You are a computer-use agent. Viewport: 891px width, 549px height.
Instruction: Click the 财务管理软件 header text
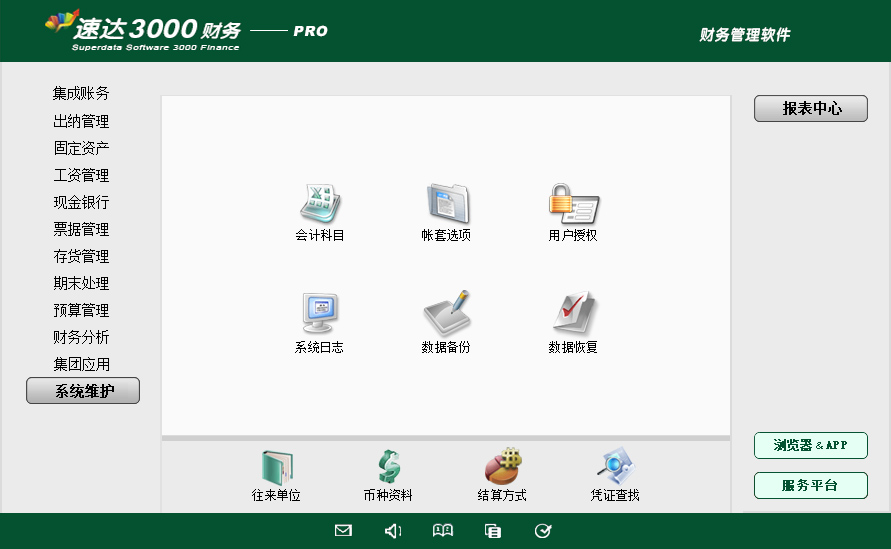745,35
